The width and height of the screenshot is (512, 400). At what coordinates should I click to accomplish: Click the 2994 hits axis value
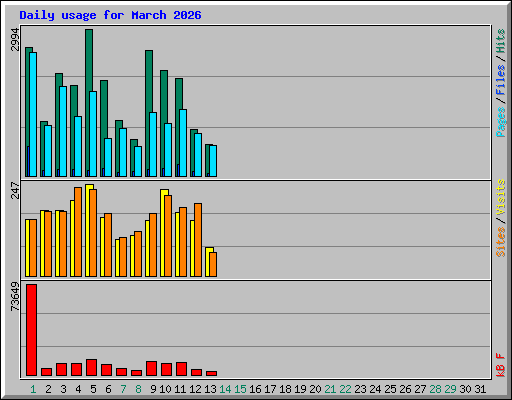[15, 39]
